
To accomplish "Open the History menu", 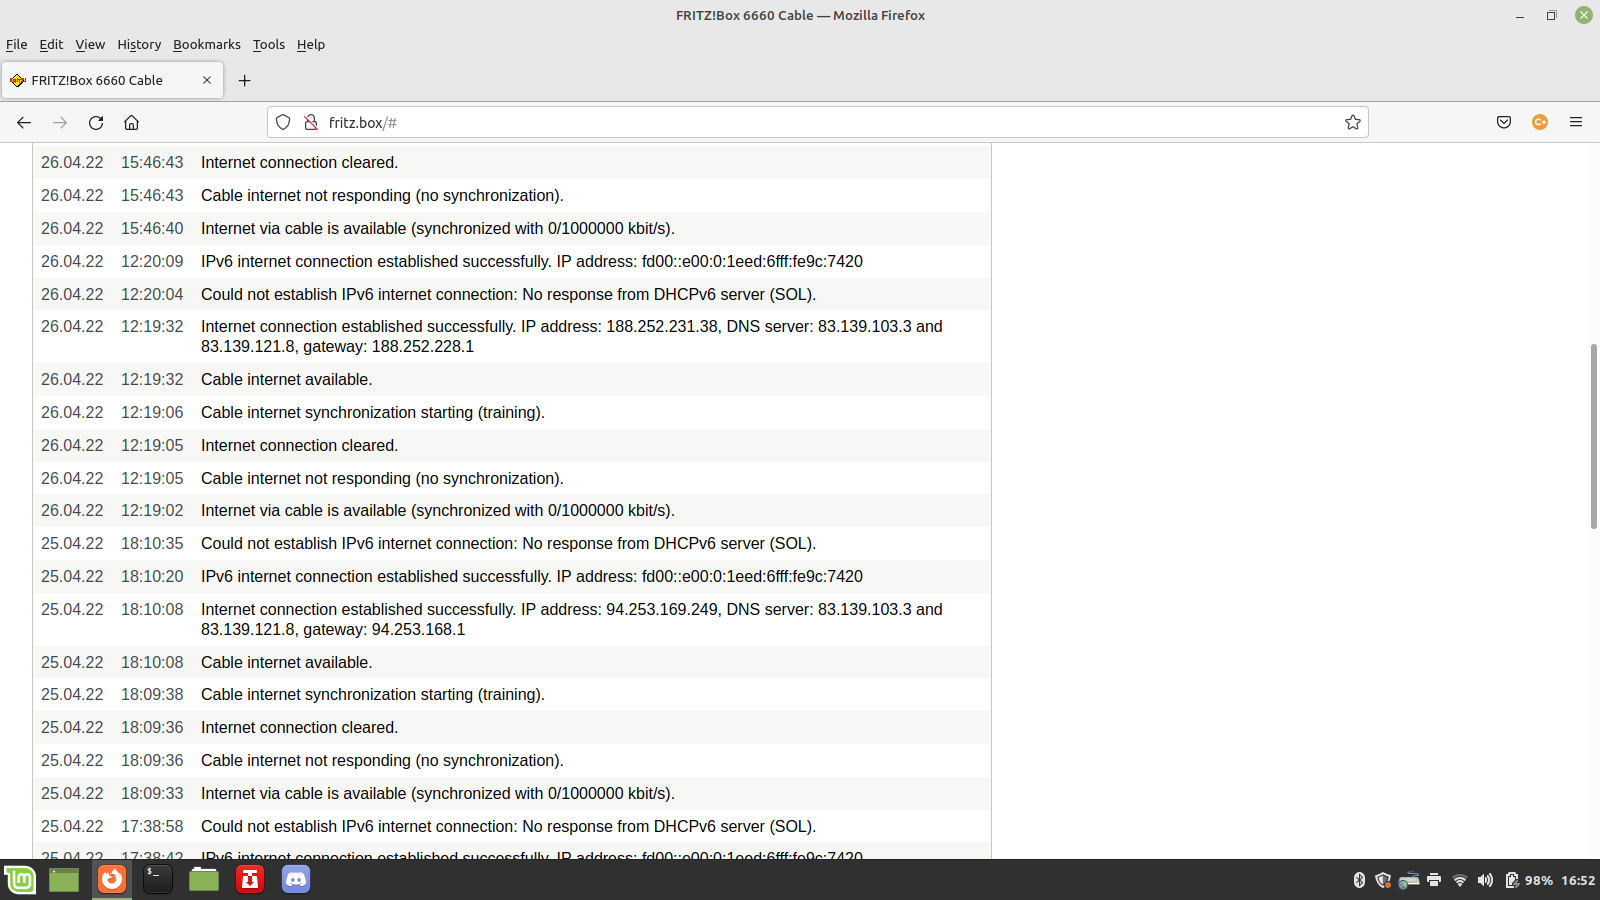I will pyautogui.click(x=139, y=44).
